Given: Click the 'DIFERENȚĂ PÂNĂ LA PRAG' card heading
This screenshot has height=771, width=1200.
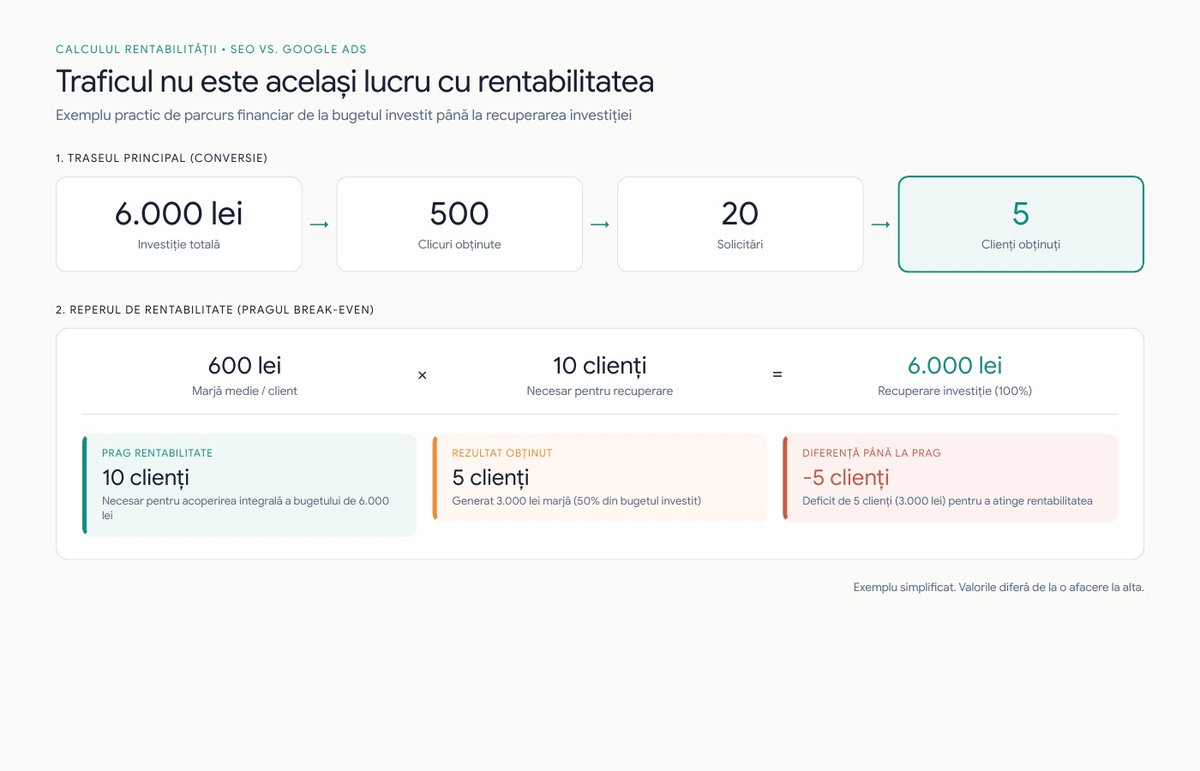Looking at the screenshot, I should pos(871,453).
